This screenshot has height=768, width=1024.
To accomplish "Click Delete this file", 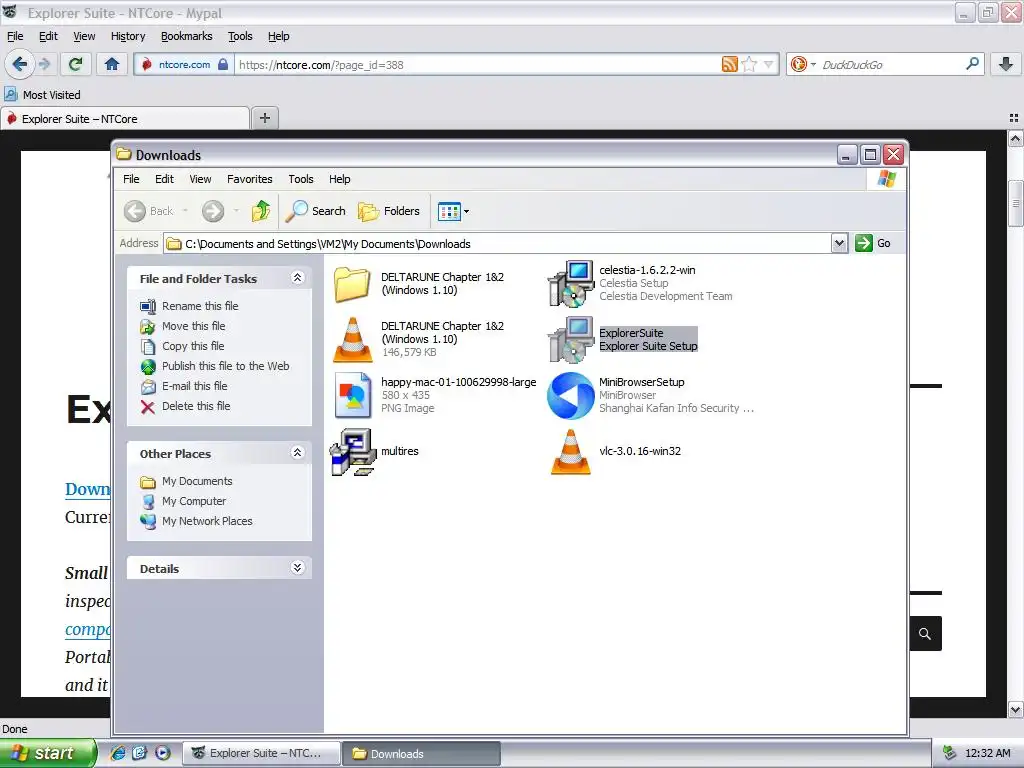I will coord(196,406).
